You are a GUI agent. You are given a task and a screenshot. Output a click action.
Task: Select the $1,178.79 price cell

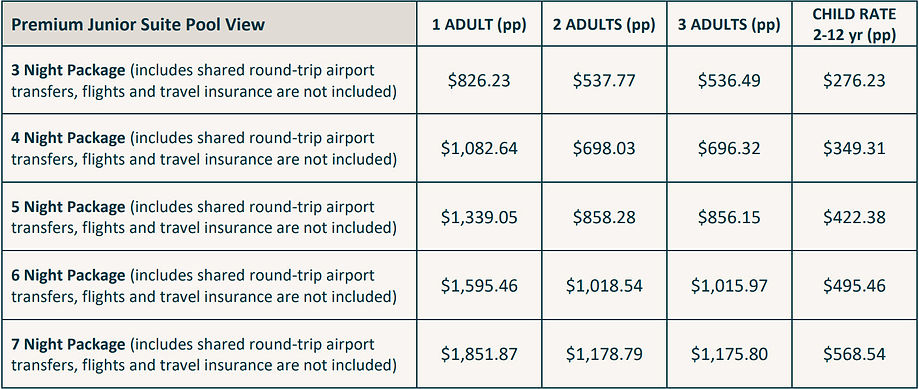604,353
